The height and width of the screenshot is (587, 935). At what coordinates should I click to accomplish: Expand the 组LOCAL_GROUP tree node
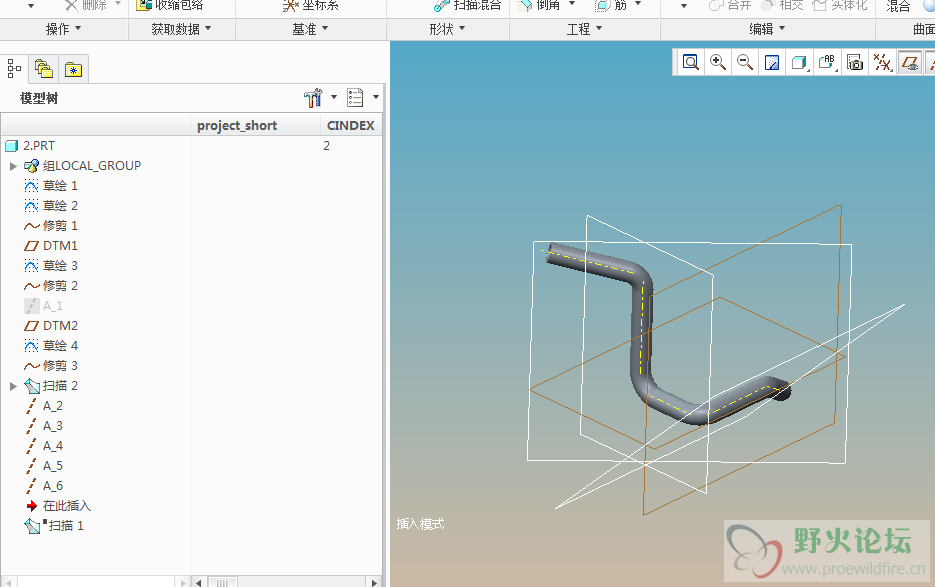pyautogui.click(x=13, y=166)
